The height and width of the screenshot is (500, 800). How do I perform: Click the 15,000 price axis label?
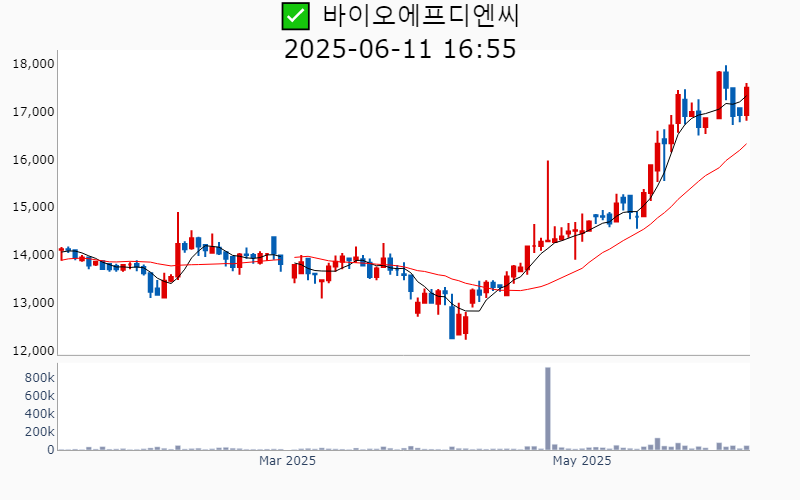click(33, 207)
